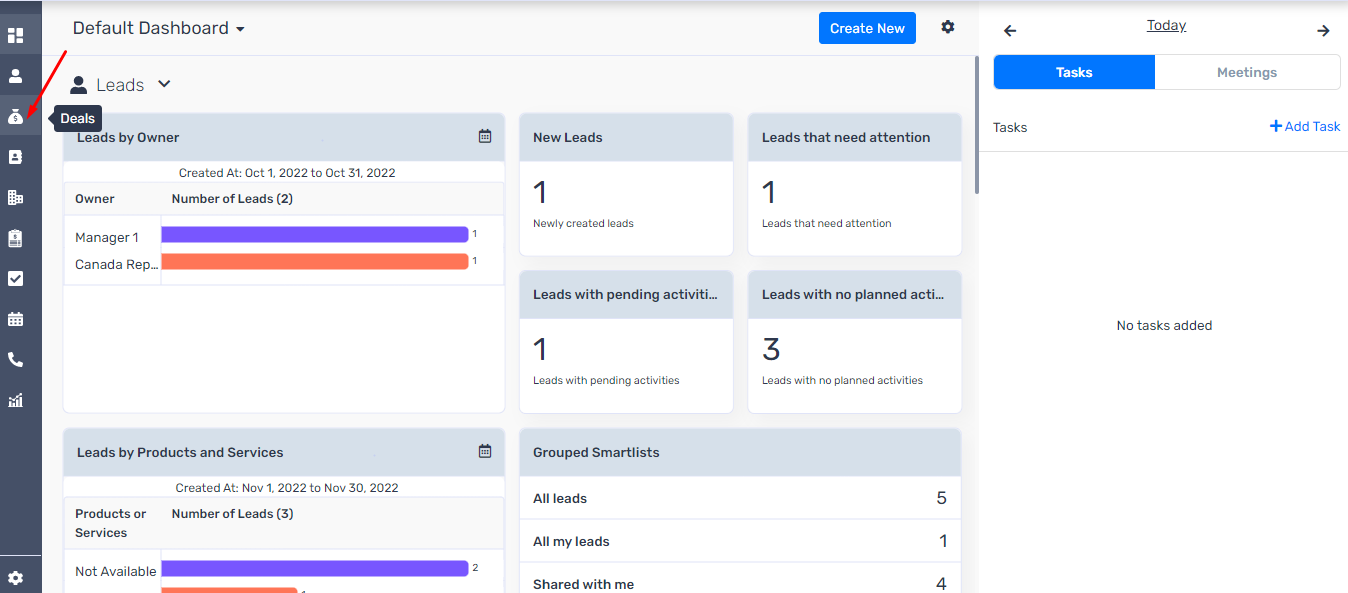Screen dimensions: 1348x593
Task: Select All my leads smartlist row
Action: coord(740,541)
